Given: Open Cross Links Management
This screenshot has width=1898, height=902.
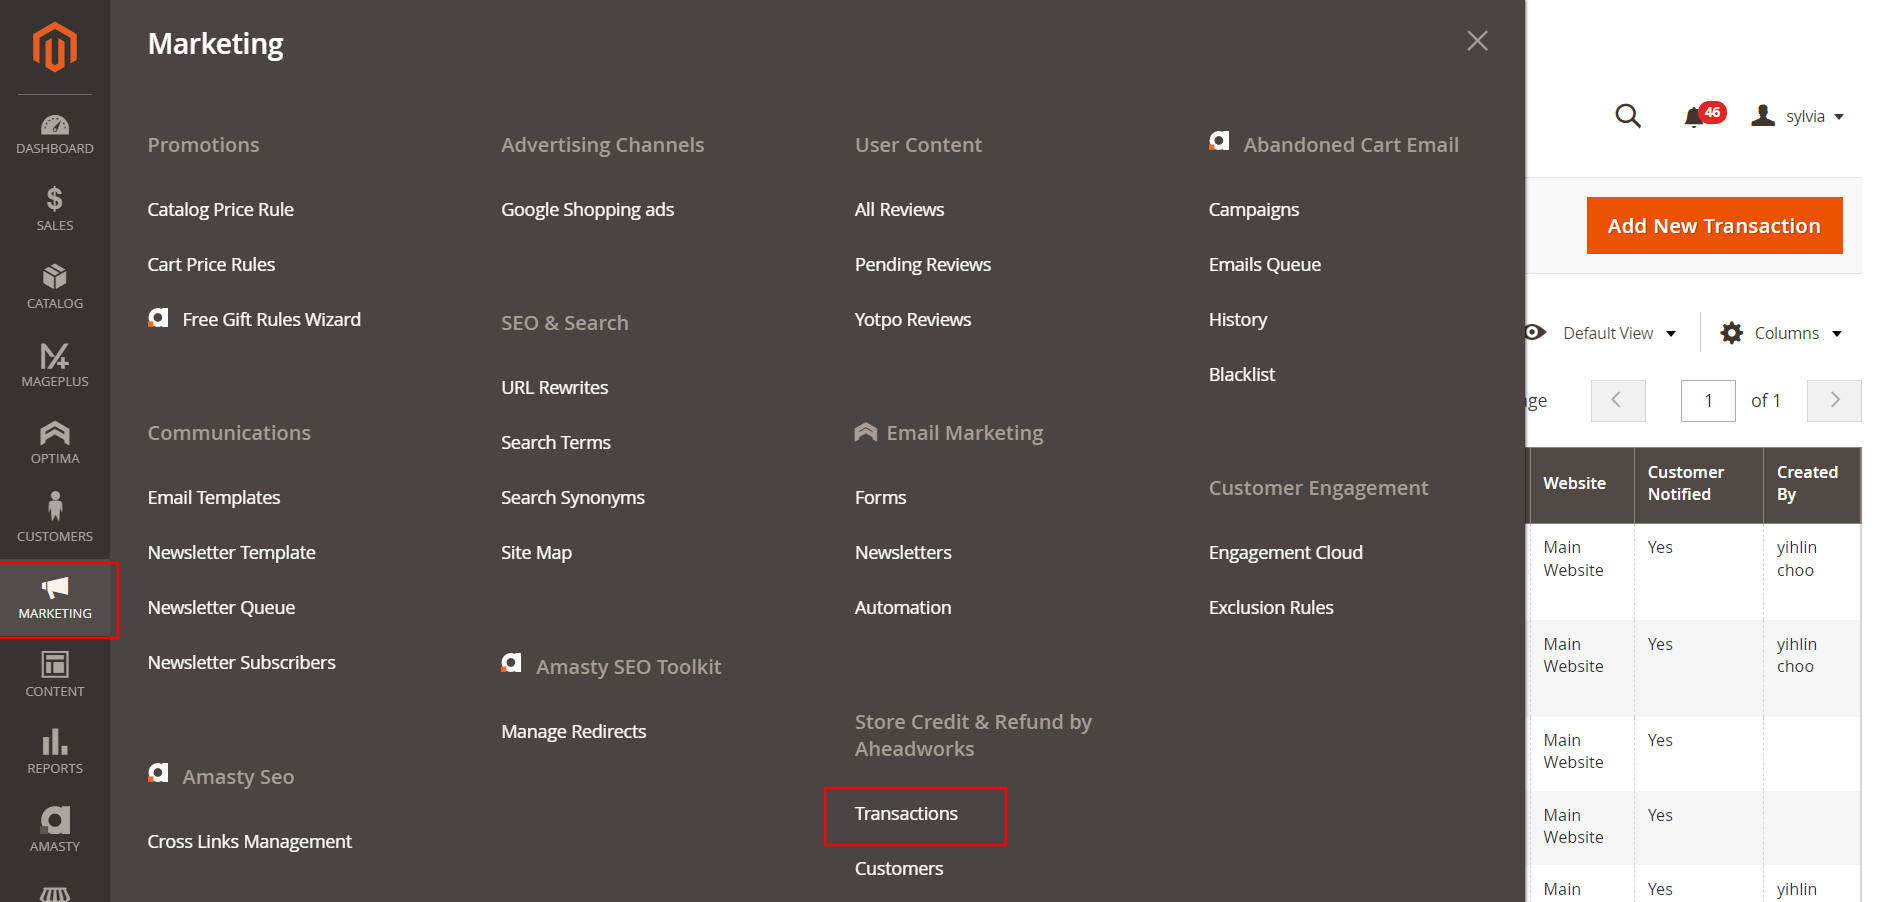Looking at the screenshot, I should pyautogui.click(x=250, y=842).
